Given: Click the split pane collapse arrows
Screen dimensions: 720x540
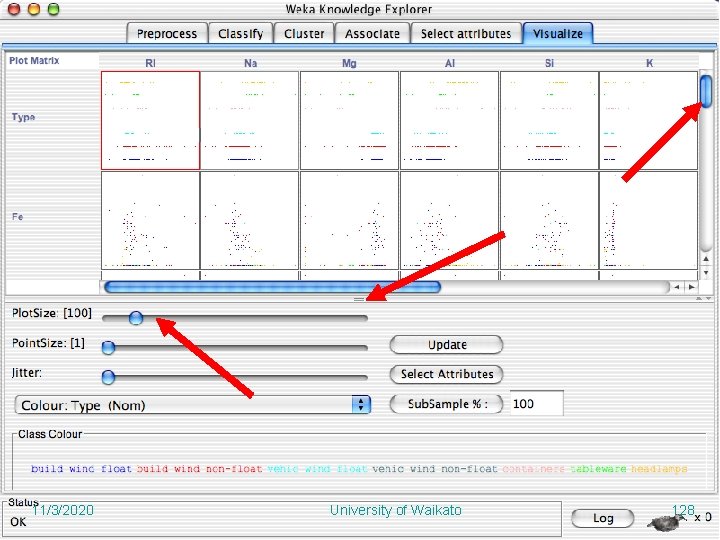Looking at the screenshot, I should coord(703,298).
